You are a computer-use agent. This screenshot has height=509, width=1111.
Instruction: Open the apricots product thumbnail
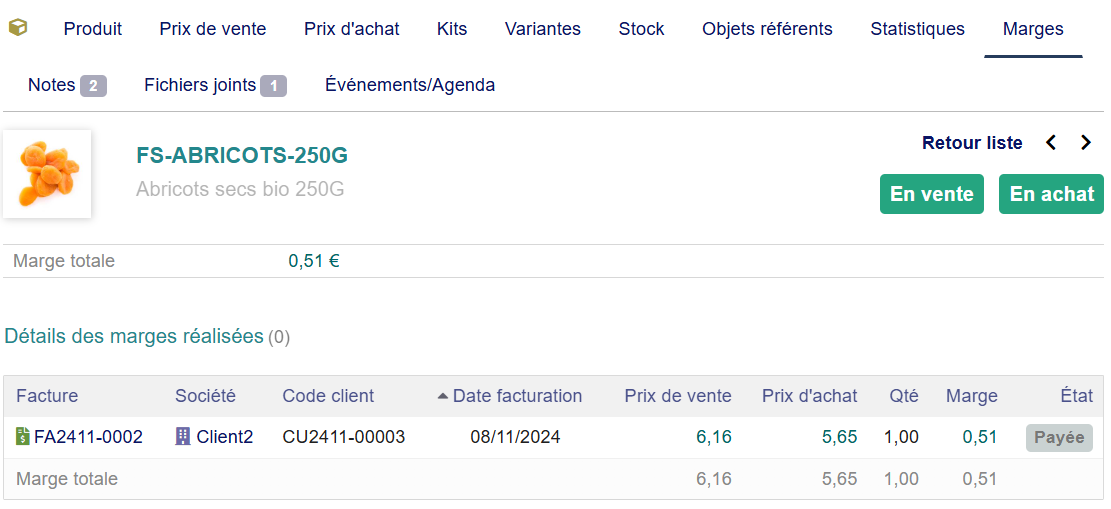47,174
